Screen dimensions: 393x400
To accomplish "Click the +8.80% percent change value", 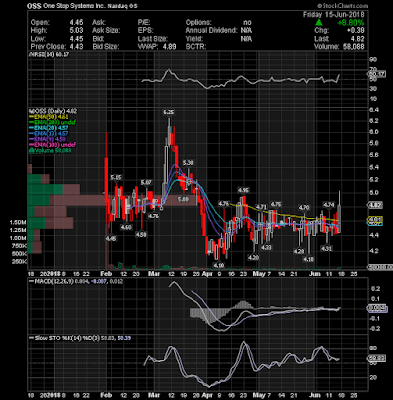I will 350,23.
